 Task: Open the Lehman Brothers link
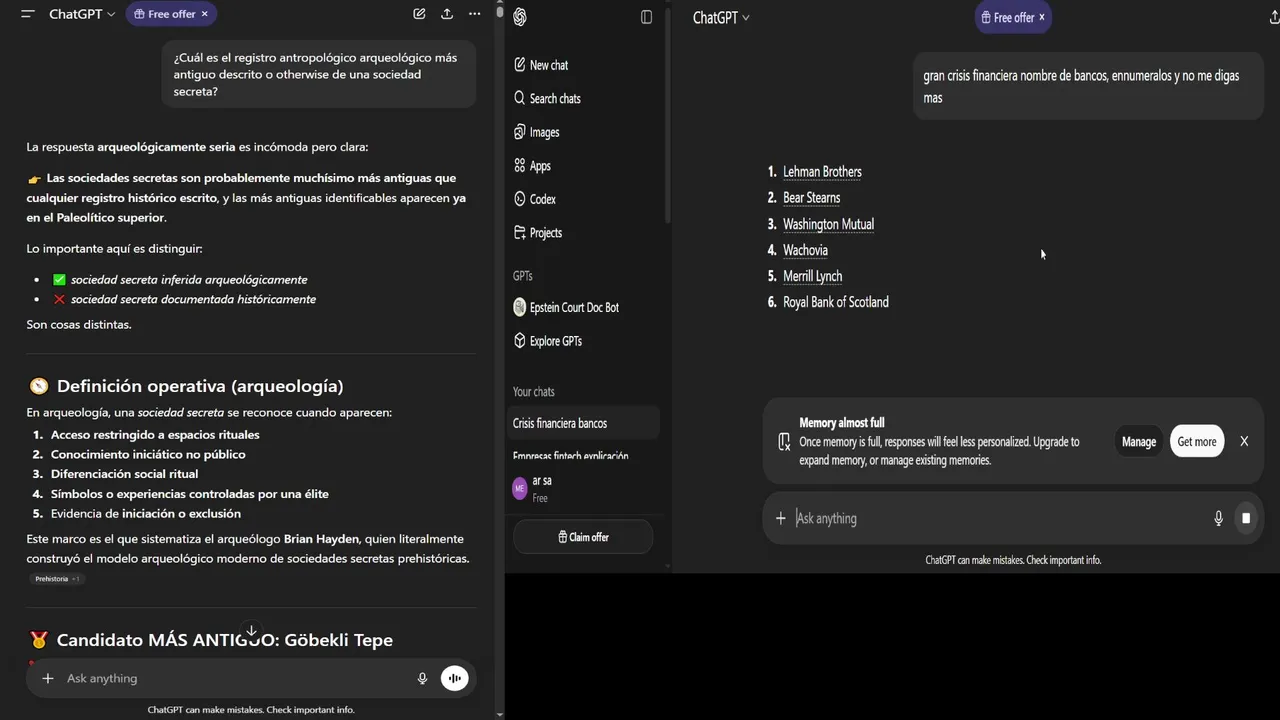(x=822, y=172)
